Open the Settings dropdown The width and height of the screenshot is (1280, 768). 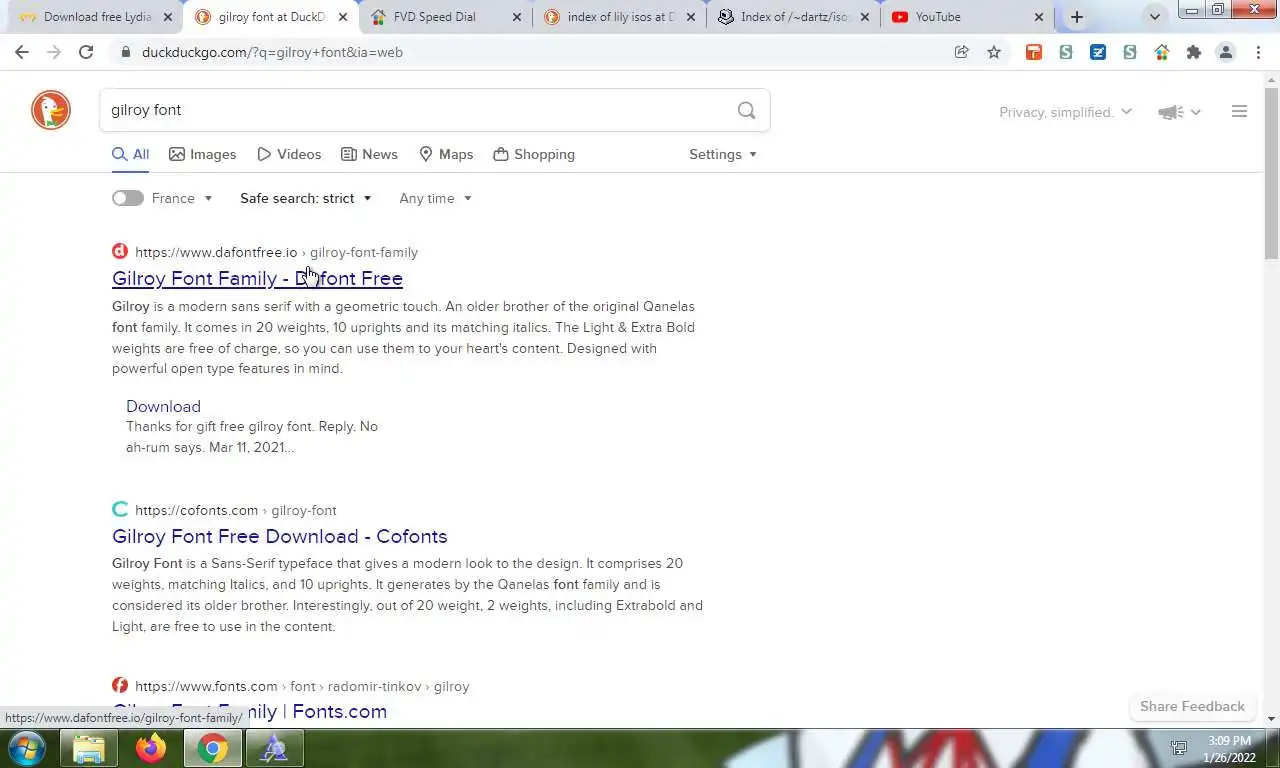[723, 154]
